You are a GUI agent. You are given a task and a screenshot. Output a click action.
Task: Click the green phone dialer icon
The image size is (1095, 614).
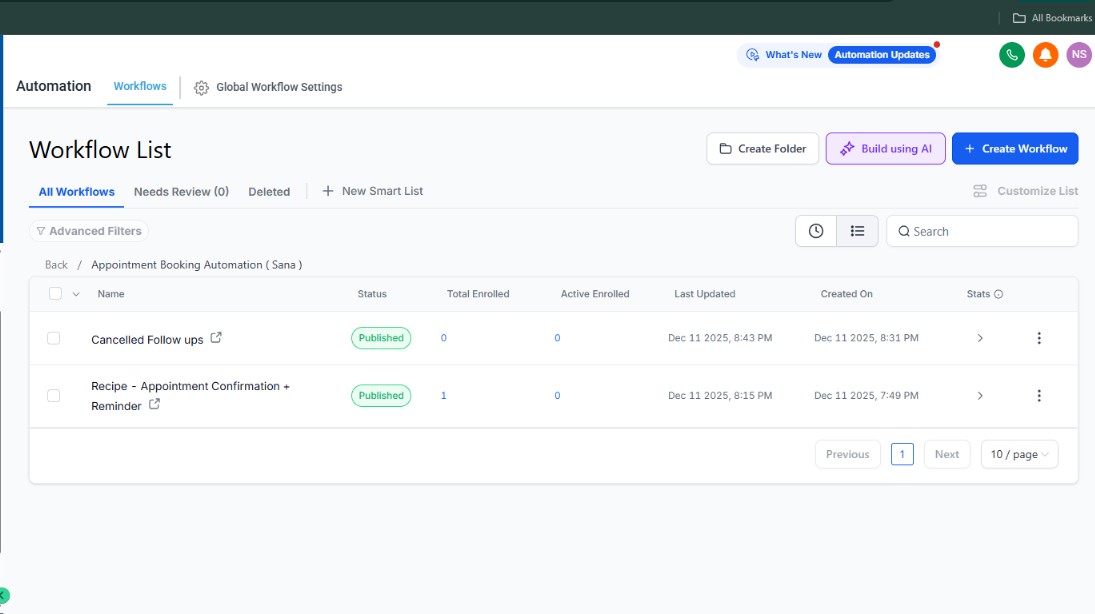pyautogui.click(x=1012, y=55)
